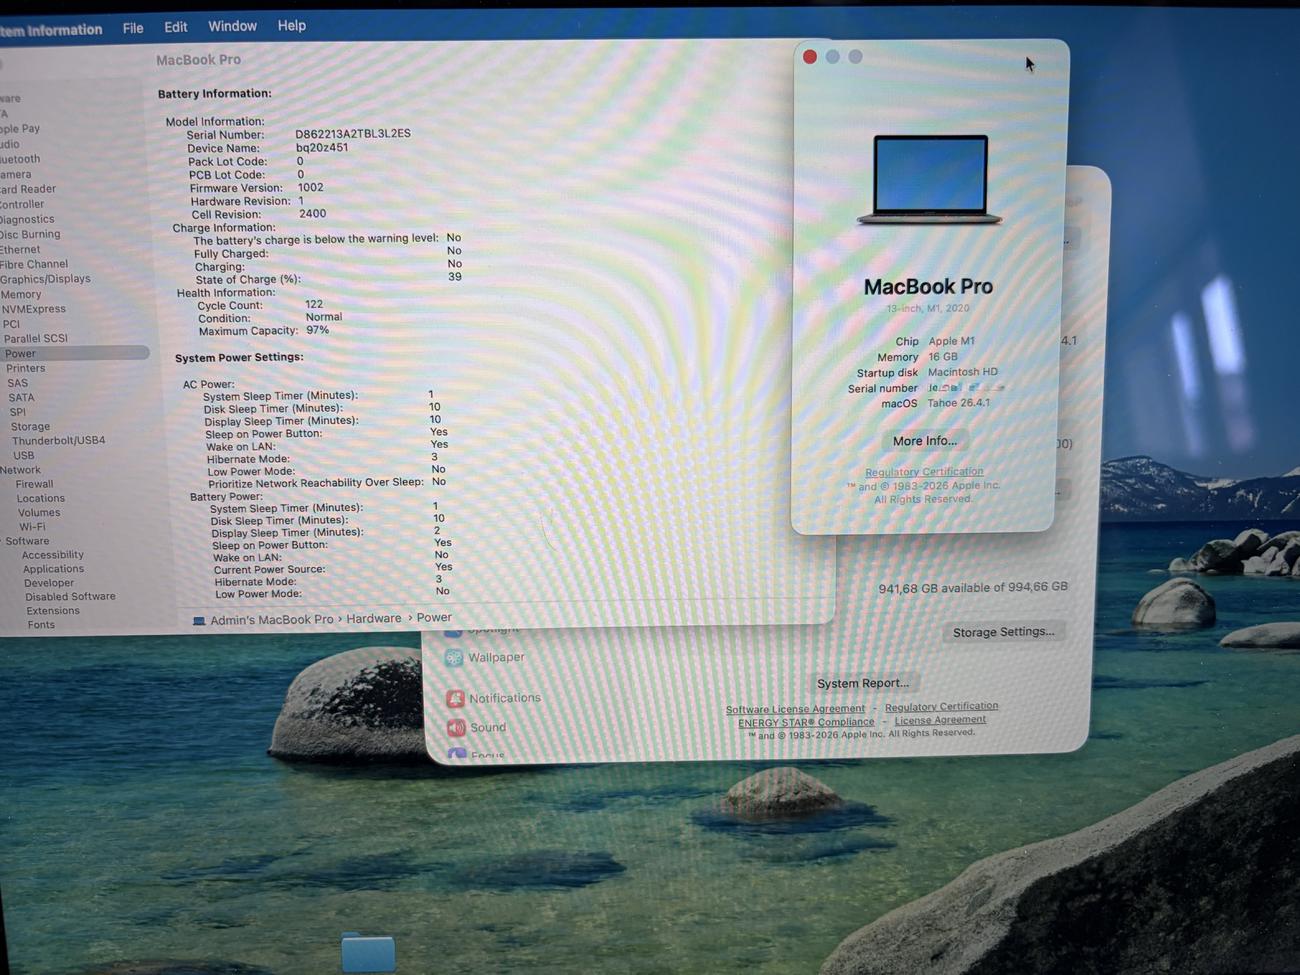Select Disc Burning in the sidebar
This screenshot has width=1300, height=975.
pyautogui.click(x=30, y=234)
